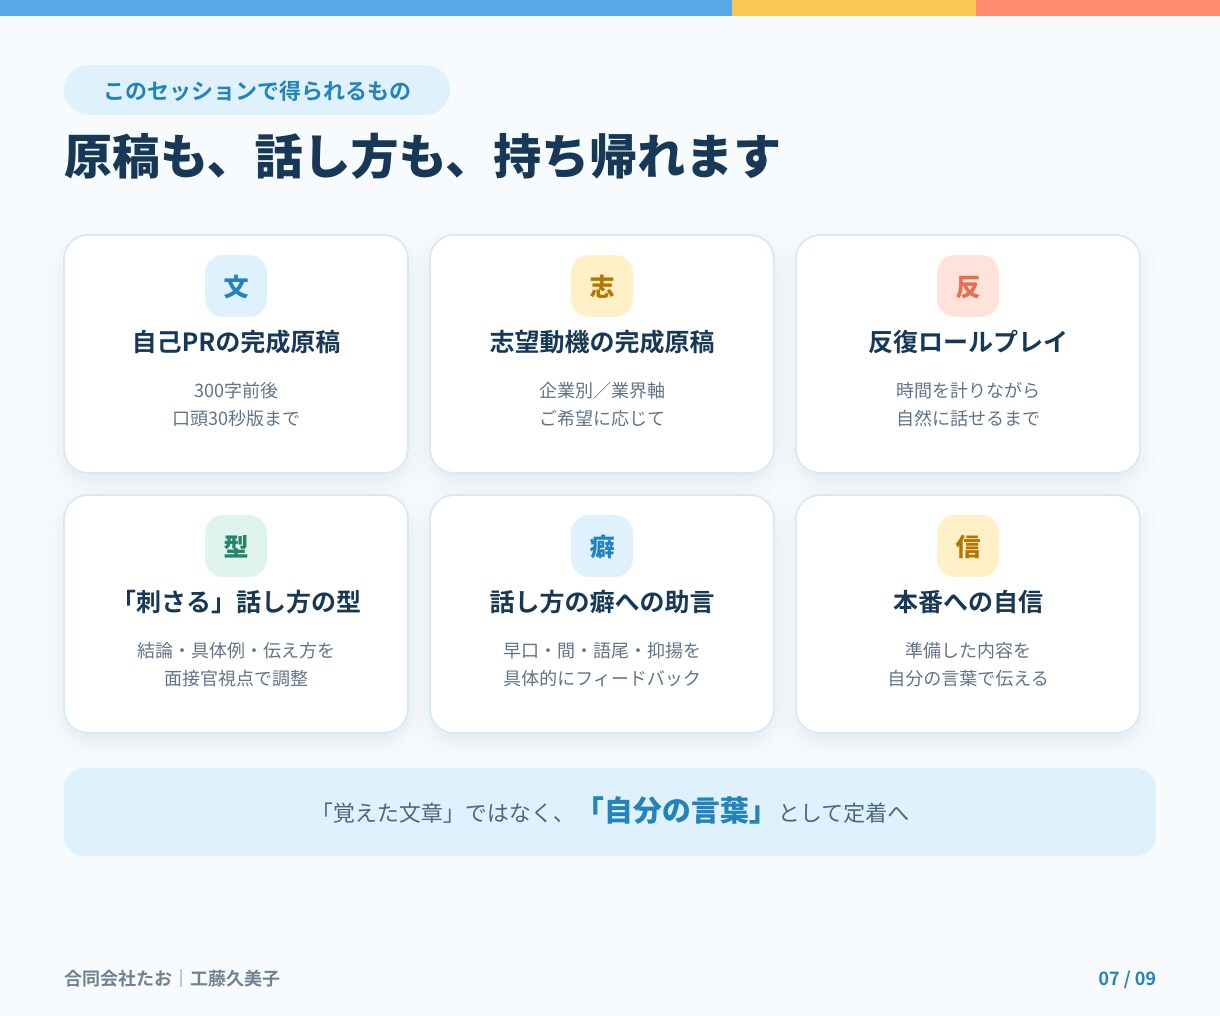The width and height of the screenshot is (1220, 1016).
Task: Click the coral segment of top color bar
Action: click(x=1098, y=7)
